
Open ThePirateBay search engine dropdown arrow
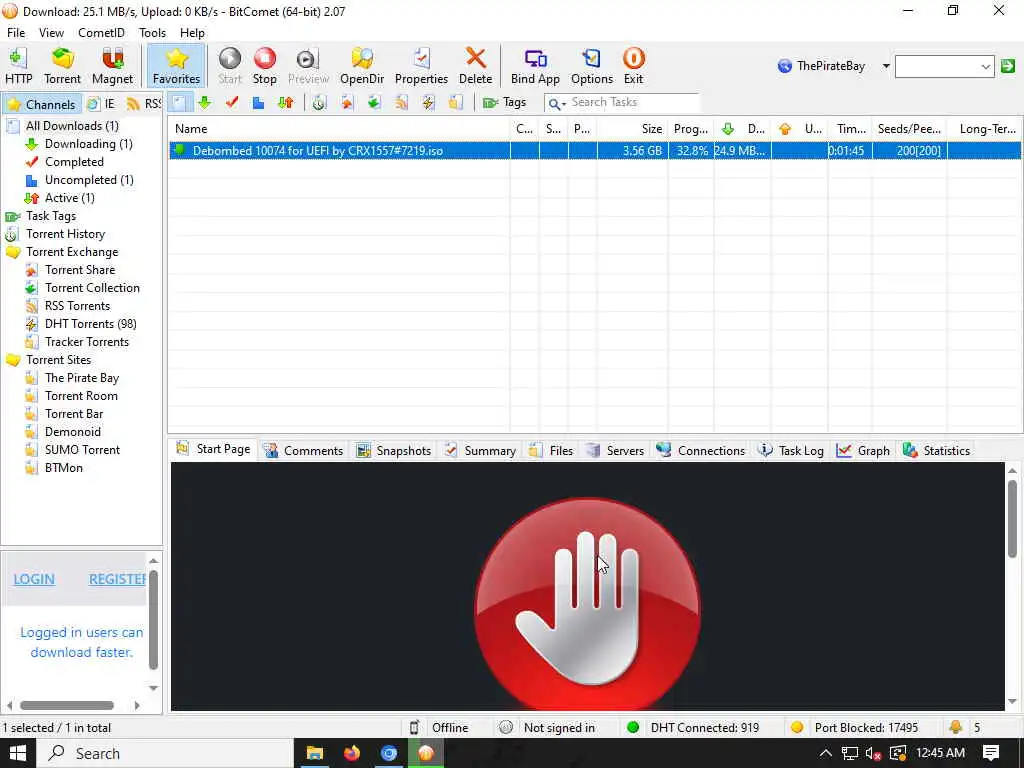(x=886, y=66)
